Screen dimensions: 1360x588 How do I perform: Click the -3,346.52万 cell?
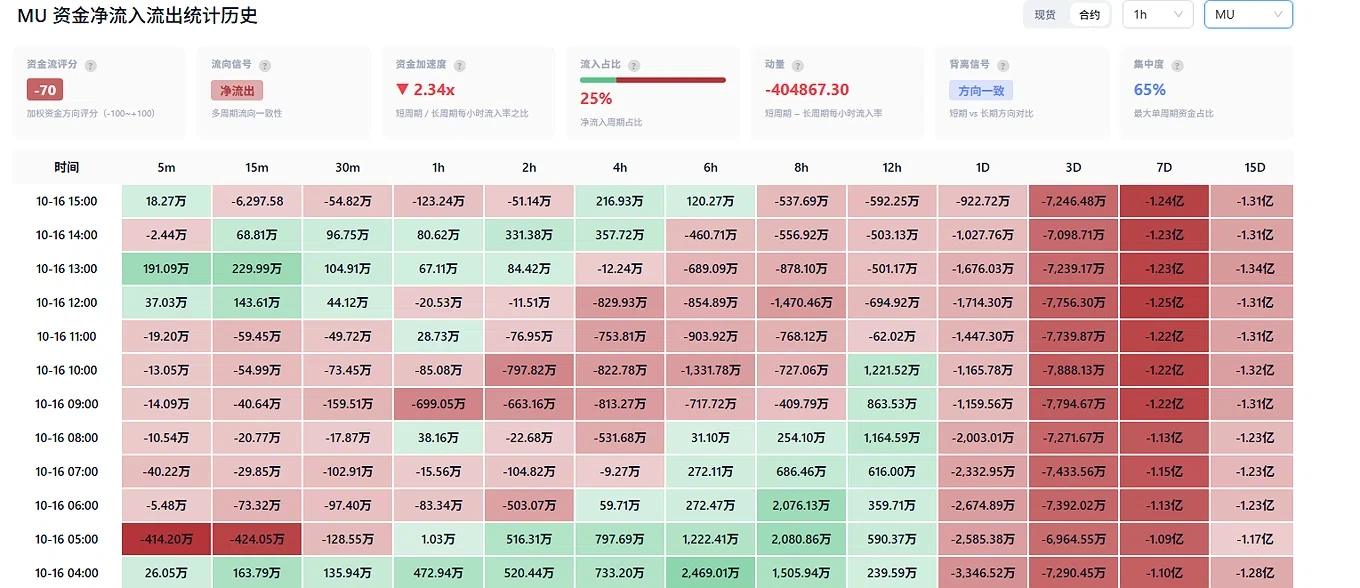pyautogui.click(x=983, y=573)
